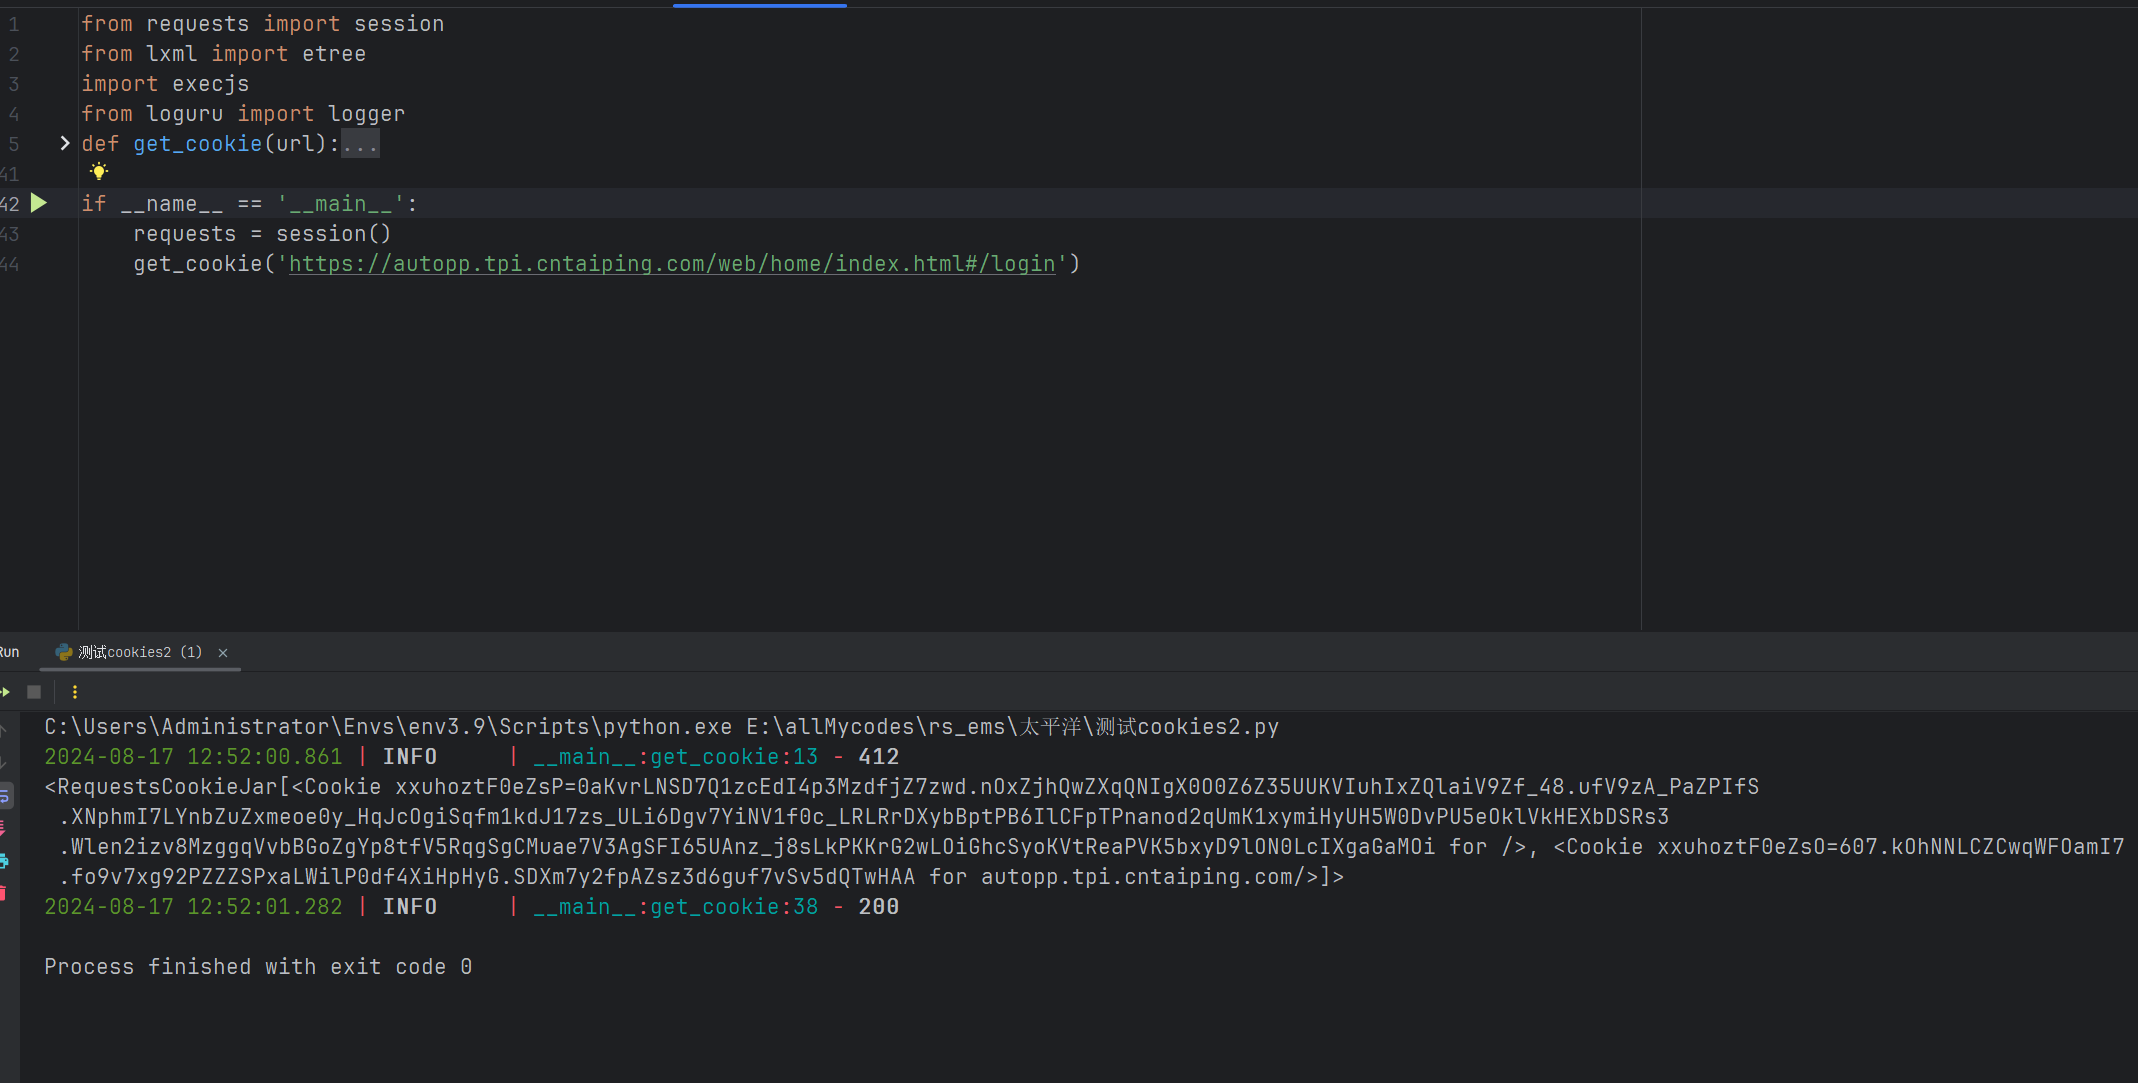The width and height of the screenshot is (2138, 1083).
Task: Click the up stack trace arrow in console
Action: [3, 731]
